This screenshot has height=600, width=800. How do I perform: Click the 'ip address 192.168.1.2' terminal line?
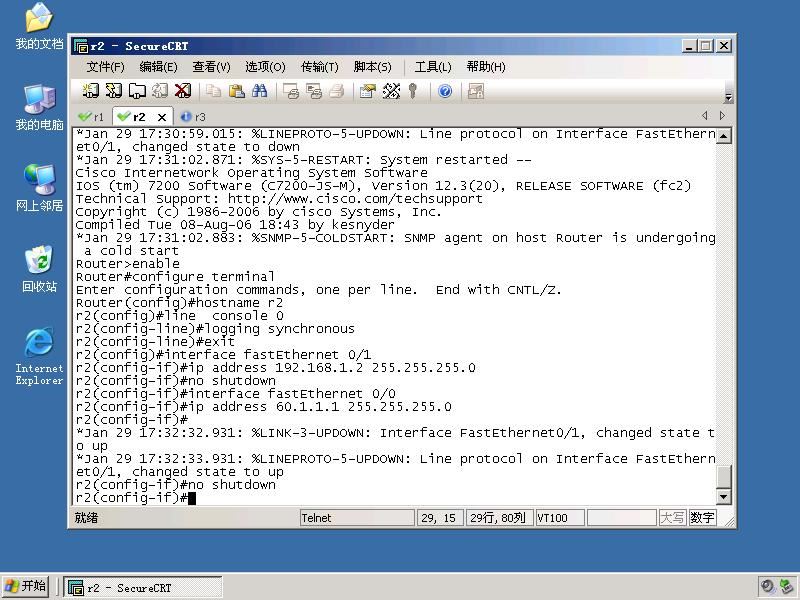click(276, 368)
